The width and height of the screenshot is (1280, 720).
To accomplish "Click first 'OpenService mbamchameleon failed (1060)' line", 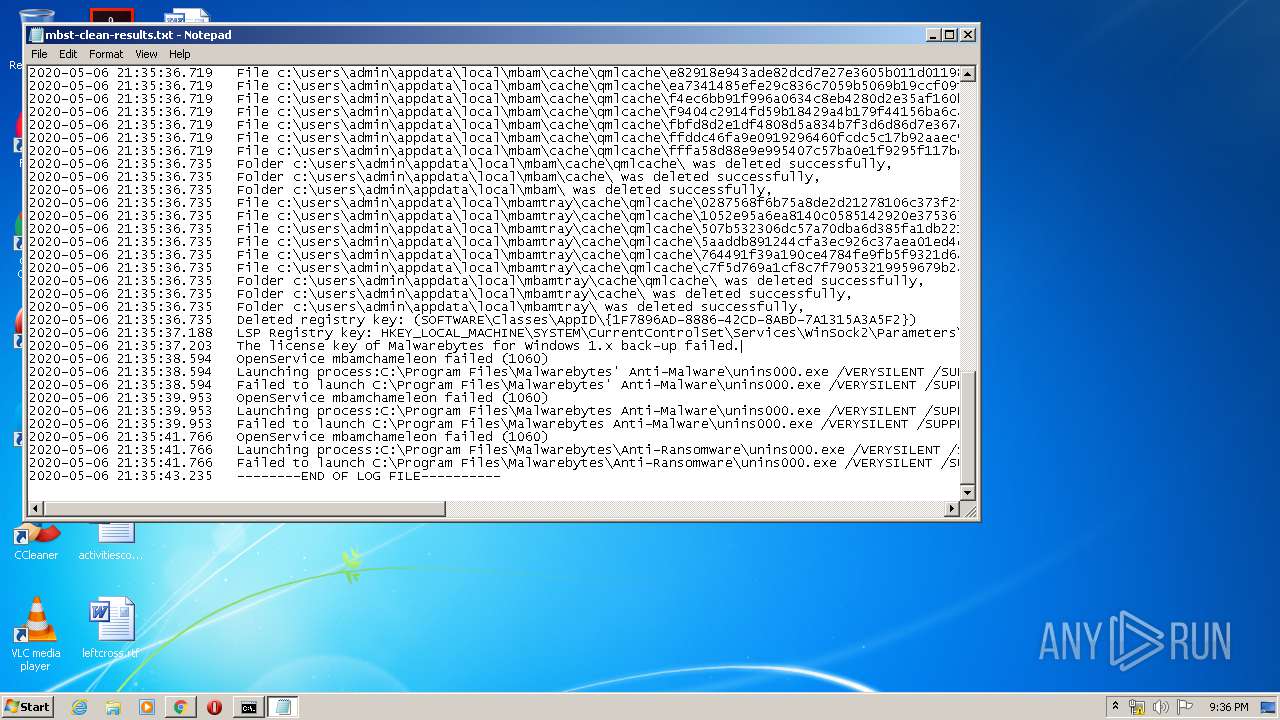I will 288,359.
